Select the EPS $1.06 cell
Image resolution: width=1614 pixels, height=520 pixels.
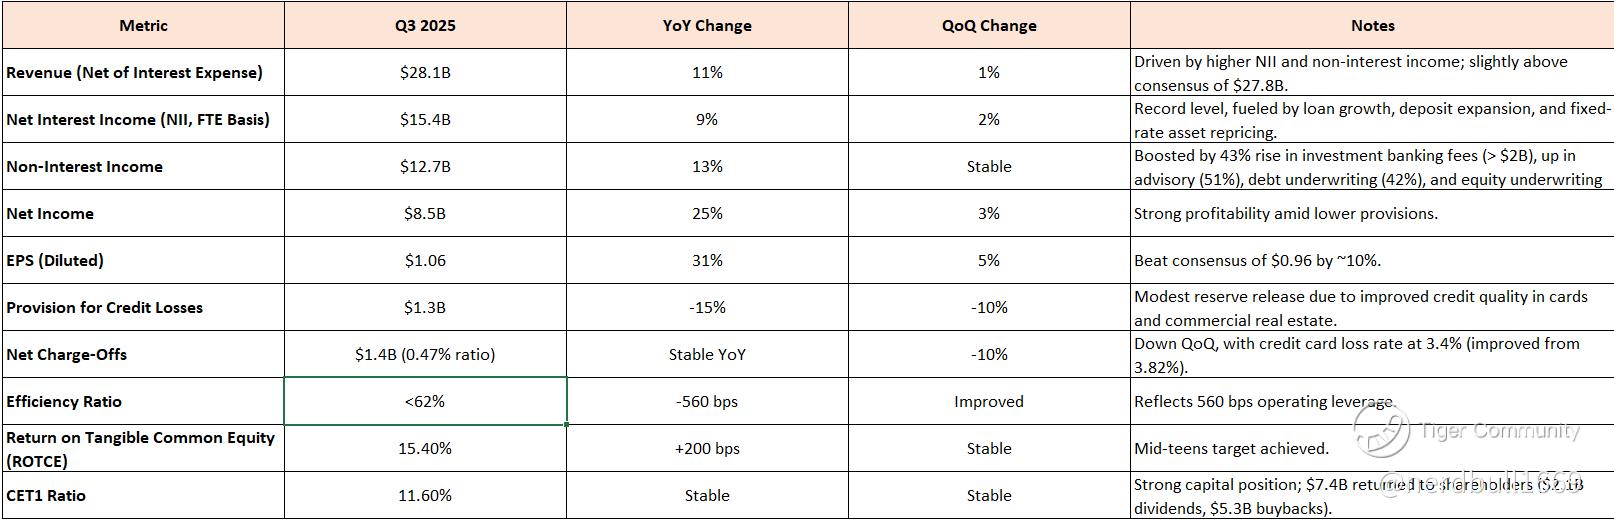[425, 261]
